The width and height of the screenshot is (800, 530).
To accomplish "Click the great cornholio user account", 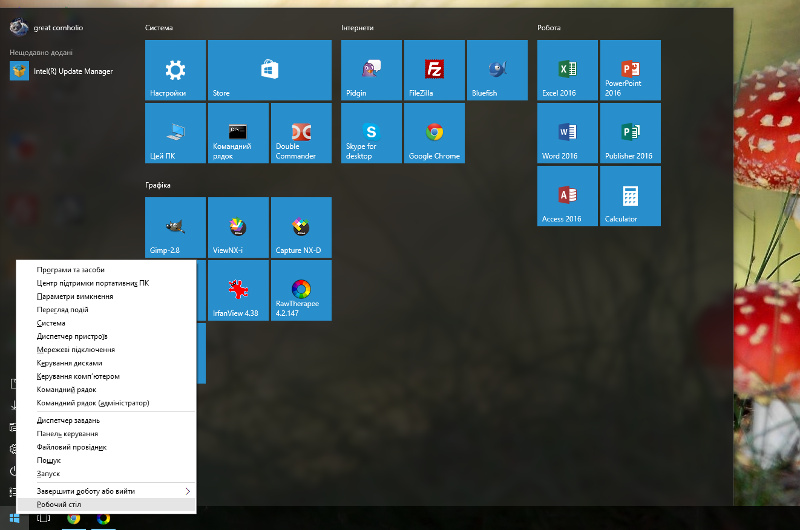I will pyautogui.click(x=46, y=28).
